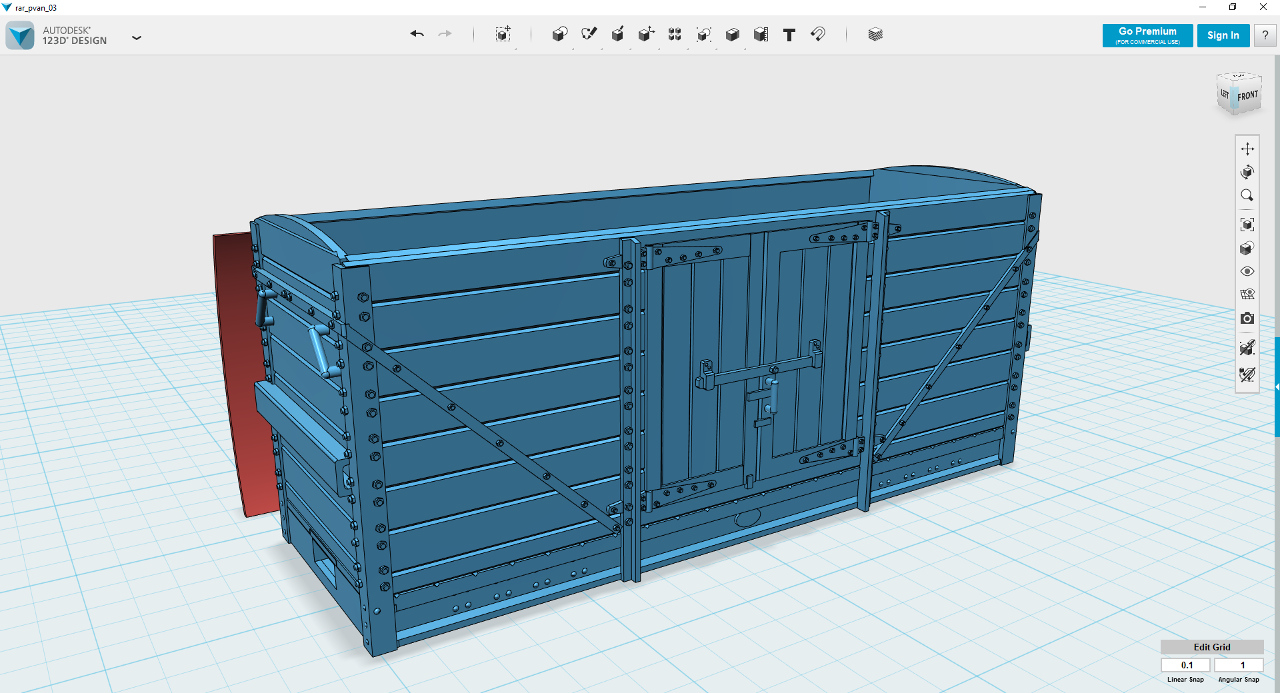The height and width of the screenshot is (693, 1280).
Task: Toggle the Snap magnet tool
Action: click(818, 34)
